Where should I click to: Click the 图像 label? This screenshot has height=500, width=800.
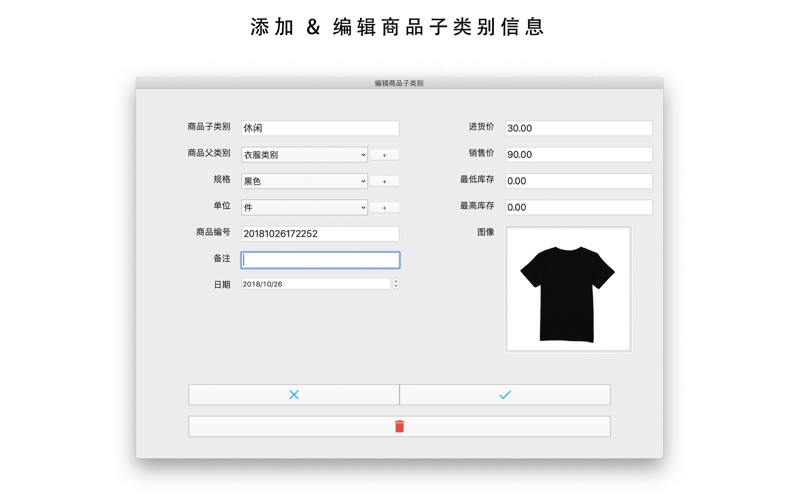point(485,232)
